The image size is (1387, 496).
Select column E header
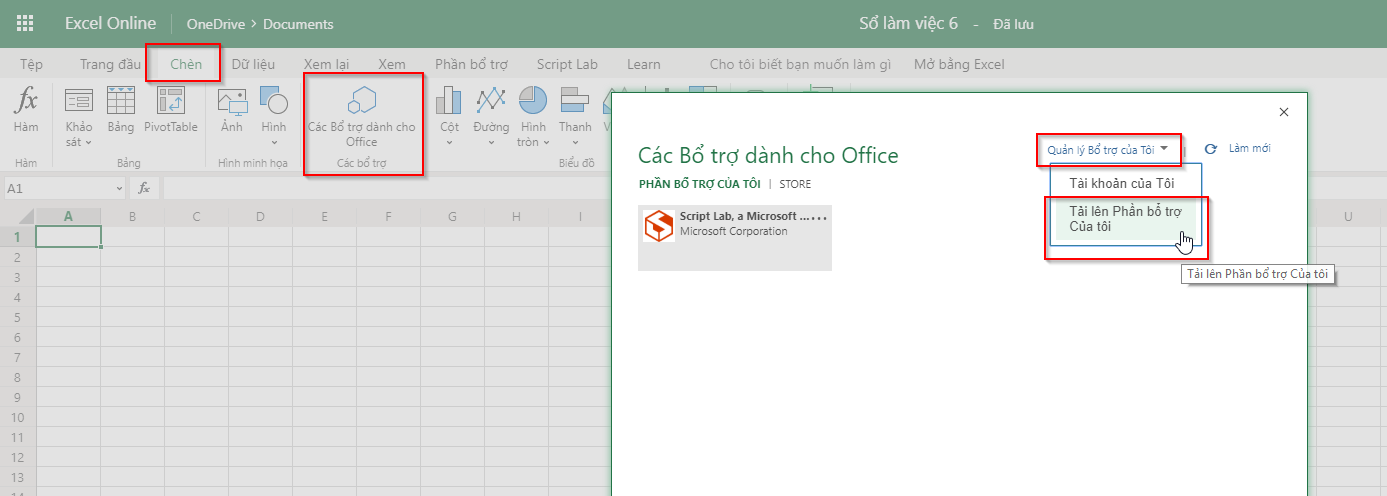[x=324, y=217]
